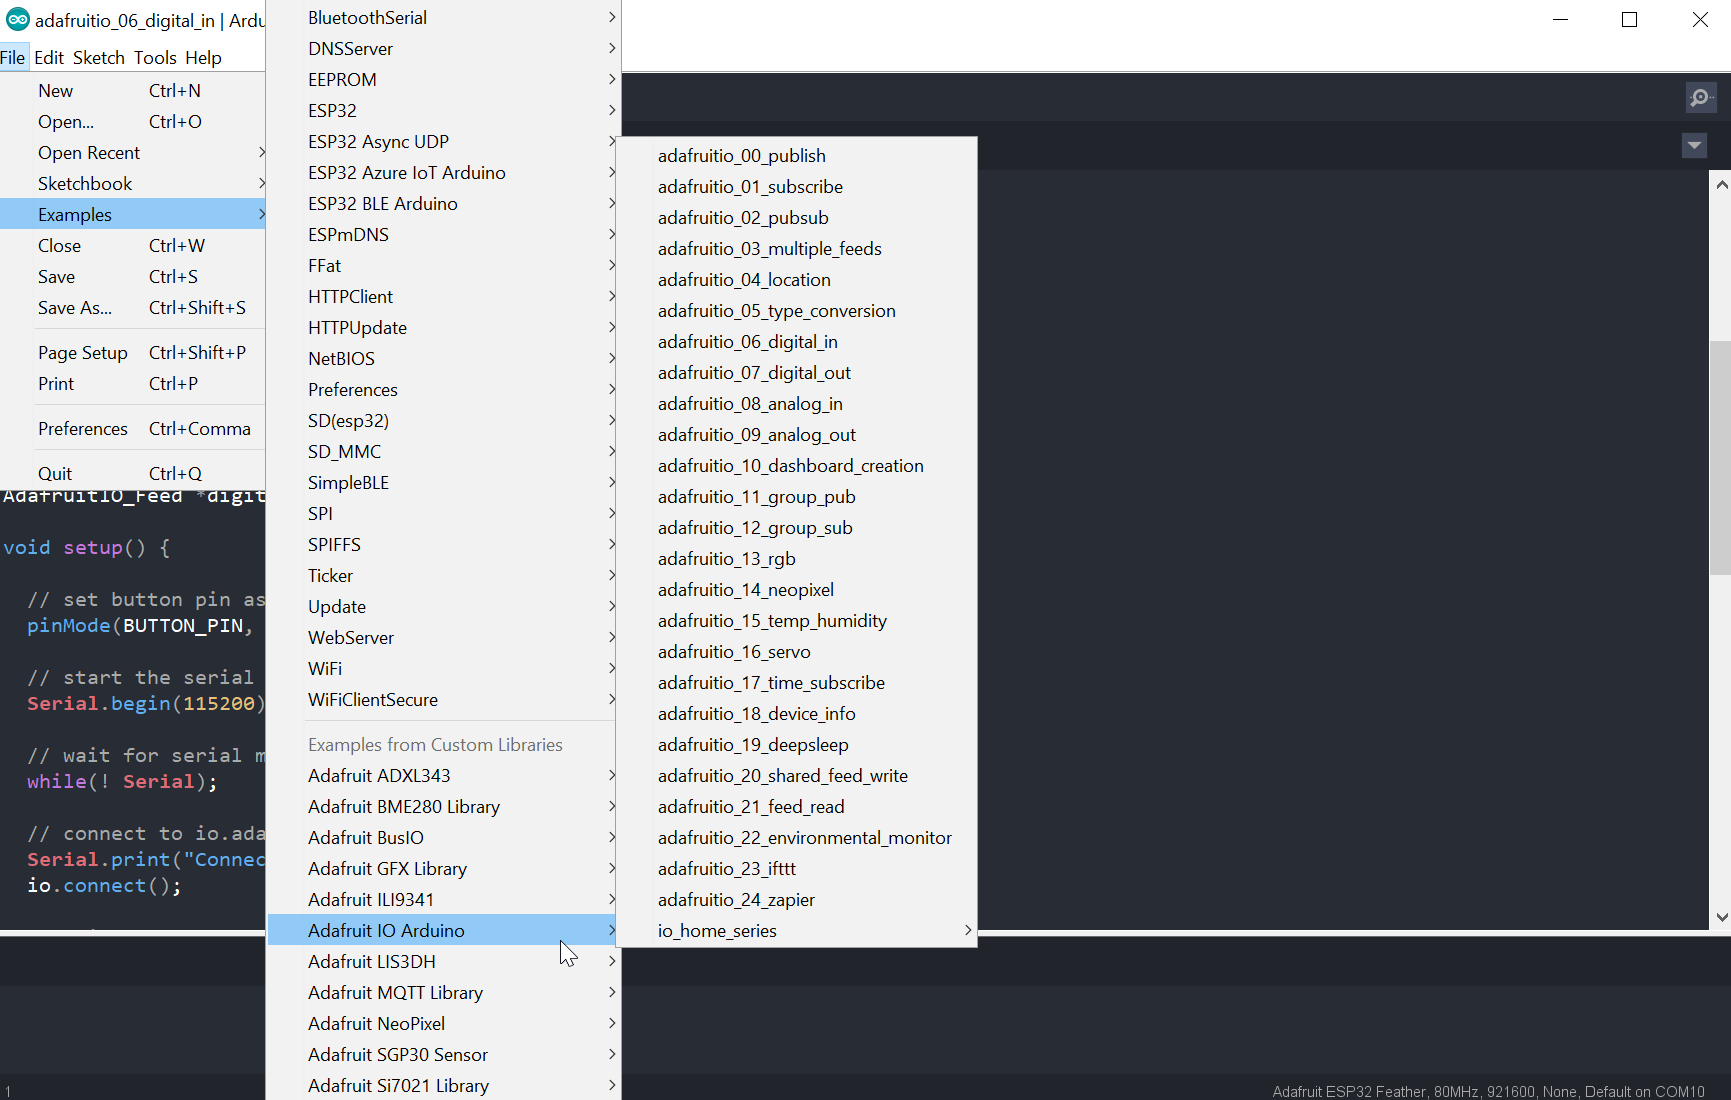Viewport: 1731px width, 1100px height.
Task: Load adafruitio_22_environmental_monitor example
Action: tap(797, 838)
